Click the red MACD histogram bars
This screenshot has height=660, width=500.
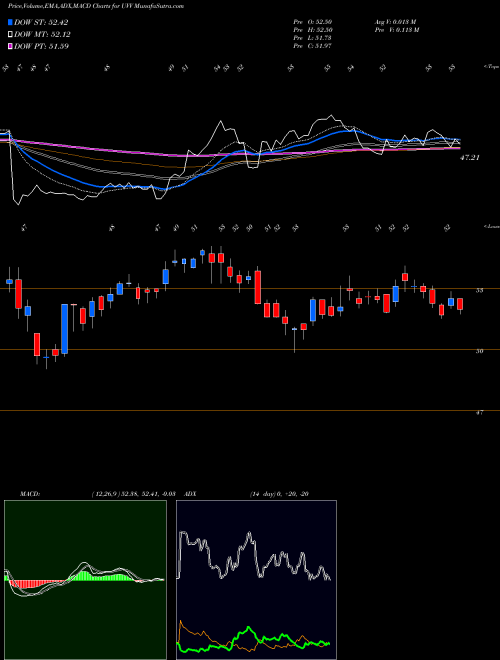coord(37,584)
